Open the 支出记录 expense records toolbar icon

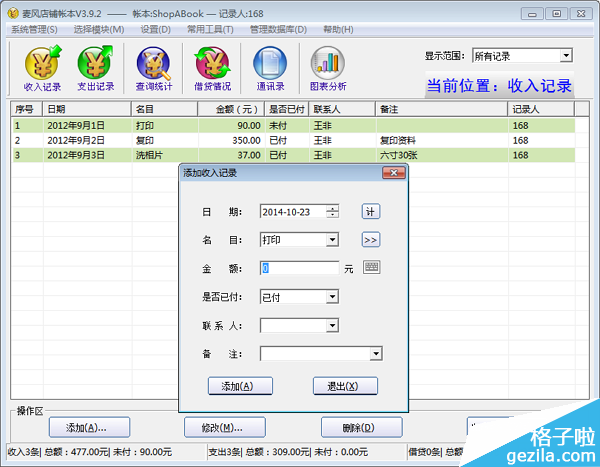click(x=96, y=70)
